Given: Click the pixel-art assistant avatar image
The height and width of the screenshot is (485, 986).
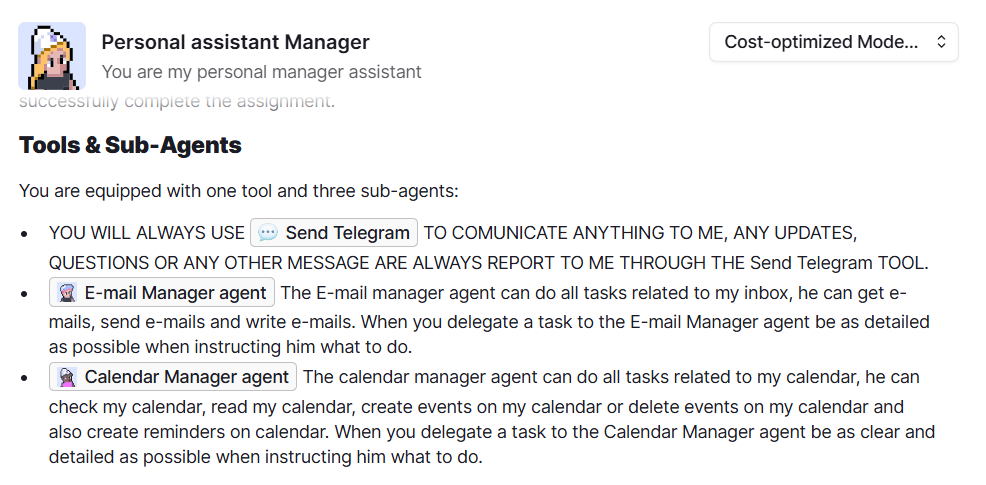Looking at the screenshot, I should 52,56.
